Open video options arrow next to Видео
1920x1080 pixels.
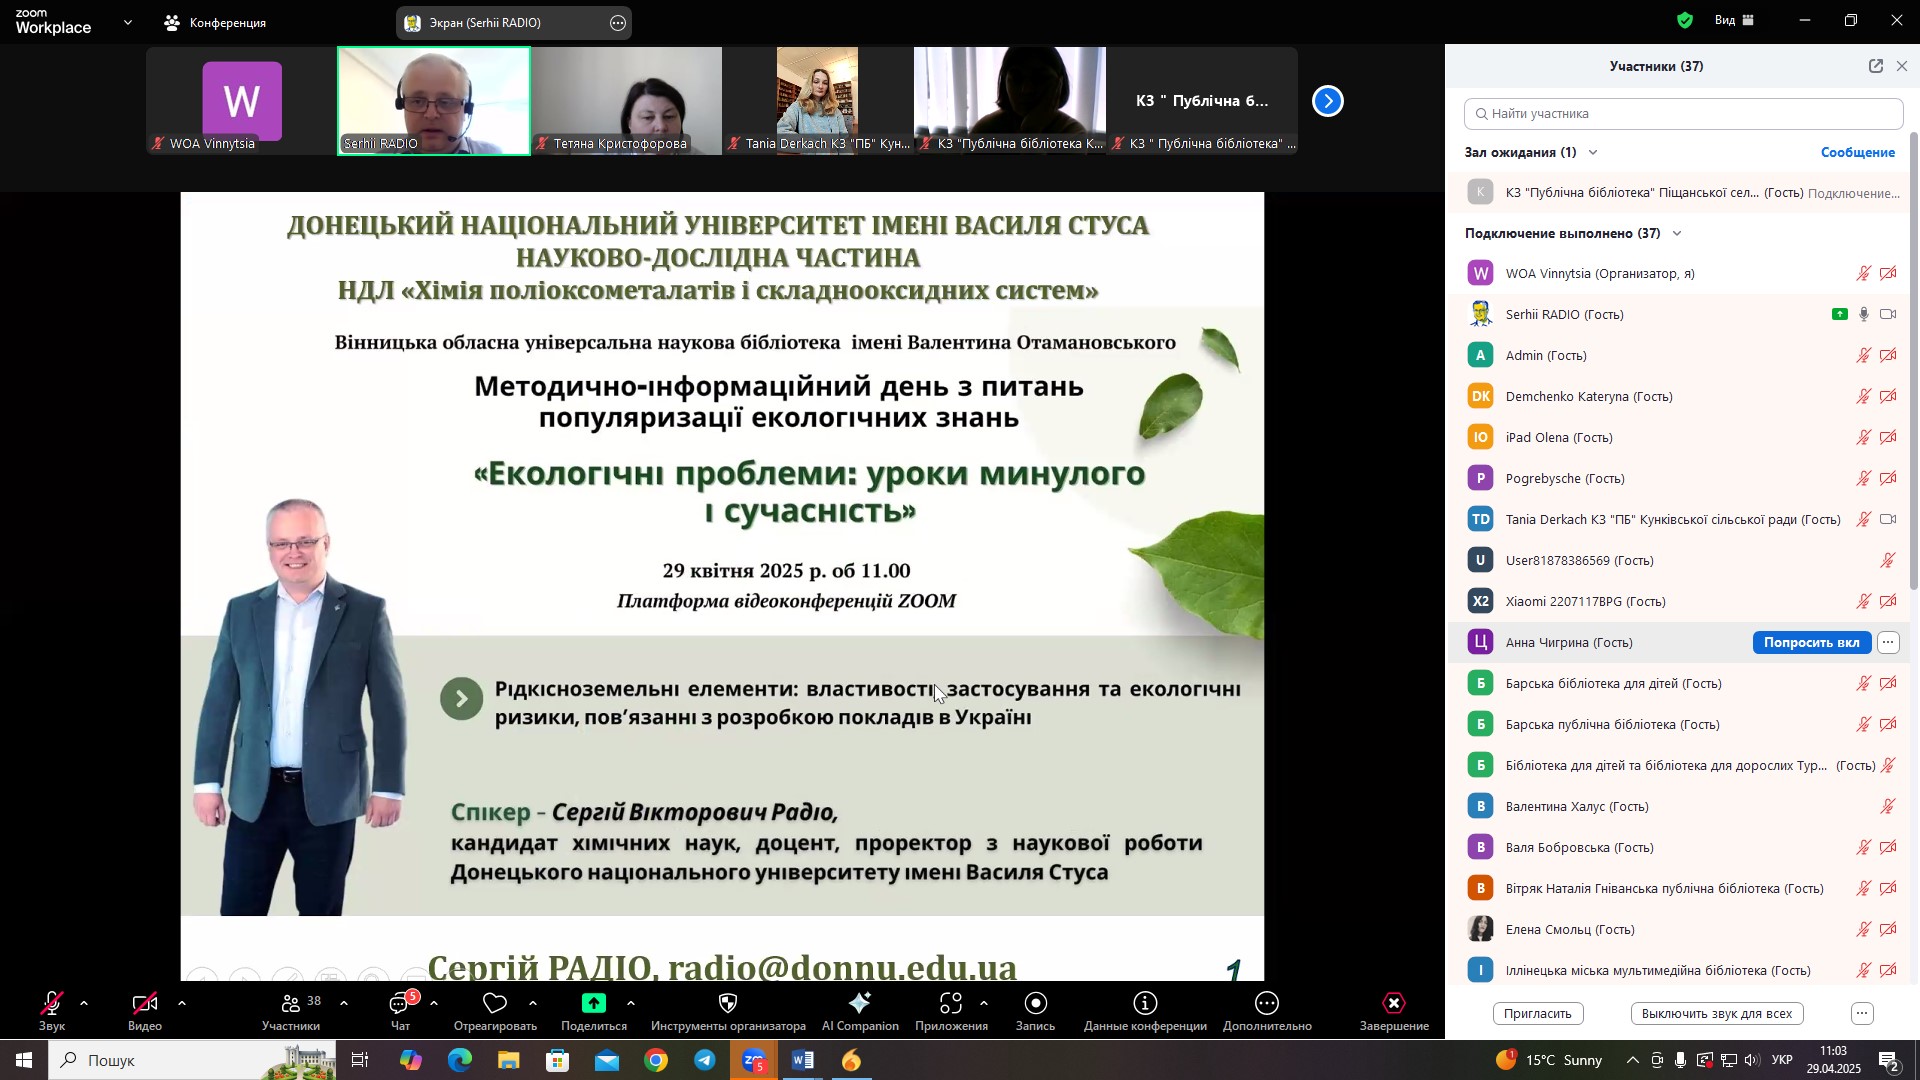[x=182, y=1004]
